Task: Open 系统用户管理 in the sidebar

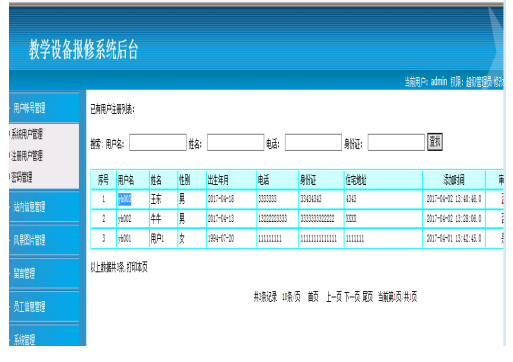Action: 27,134
